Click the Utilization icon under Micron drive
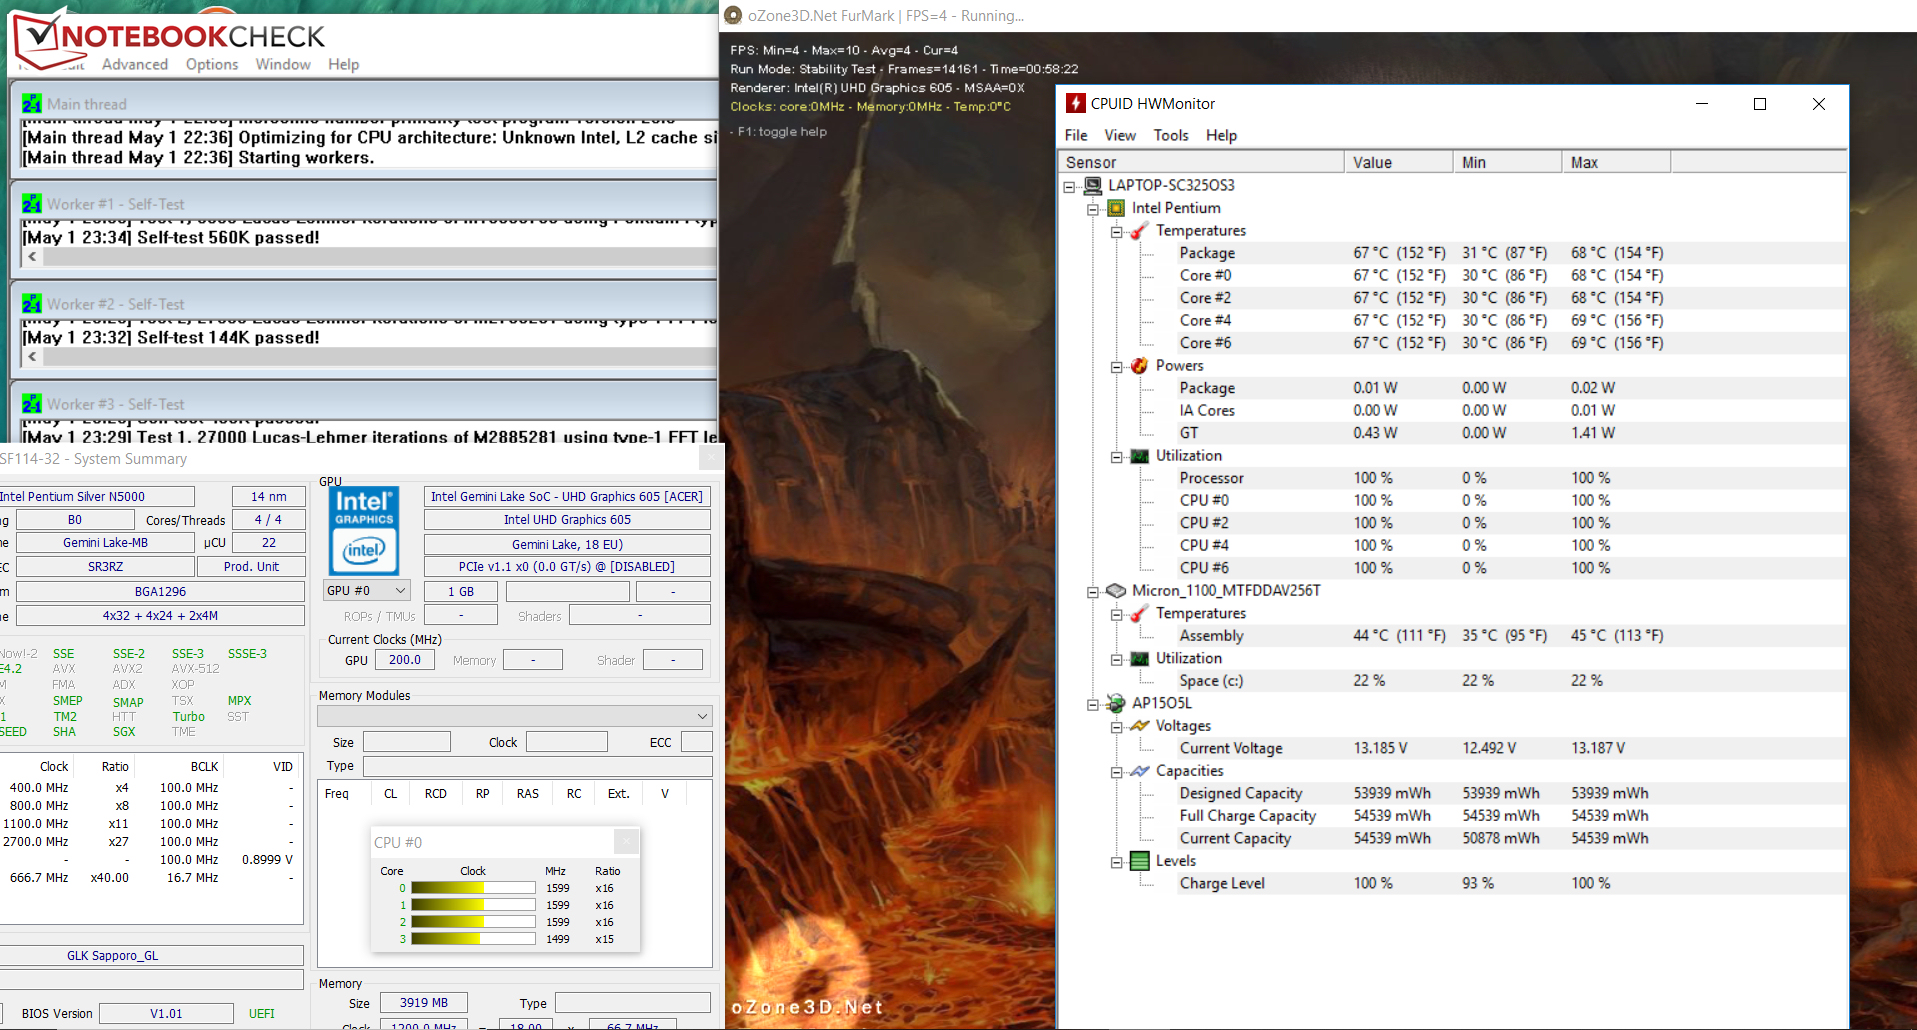 point(1139,659)
